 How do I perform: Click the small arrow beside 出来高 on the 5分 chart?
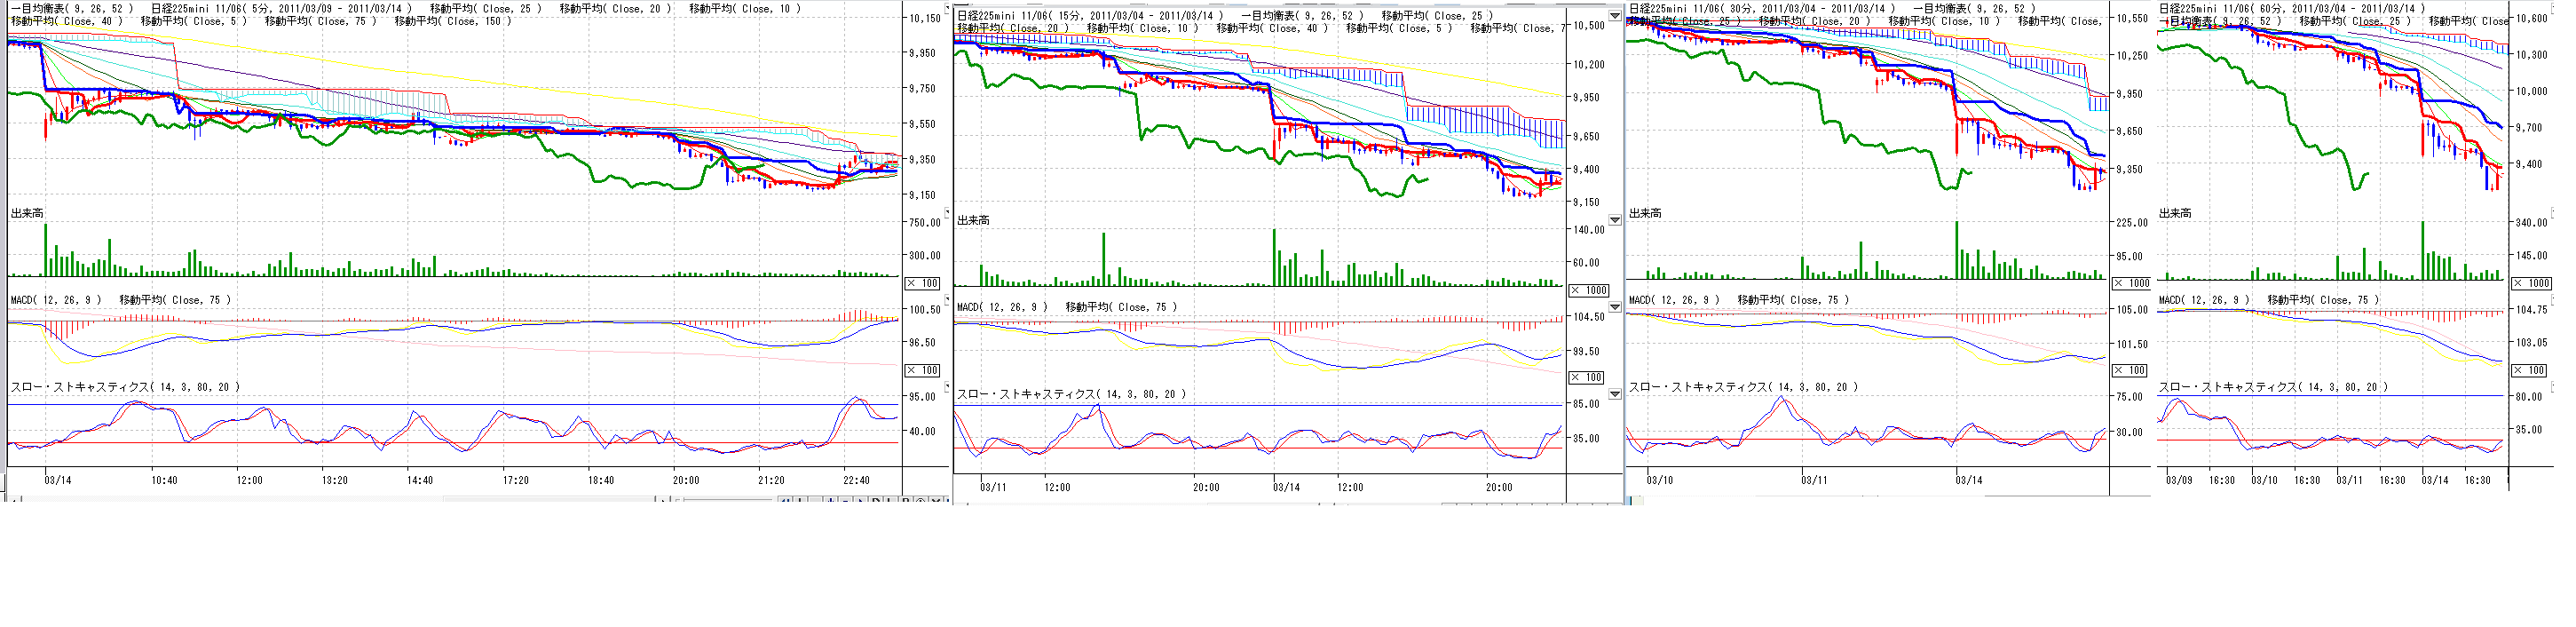tap(947, 213)
